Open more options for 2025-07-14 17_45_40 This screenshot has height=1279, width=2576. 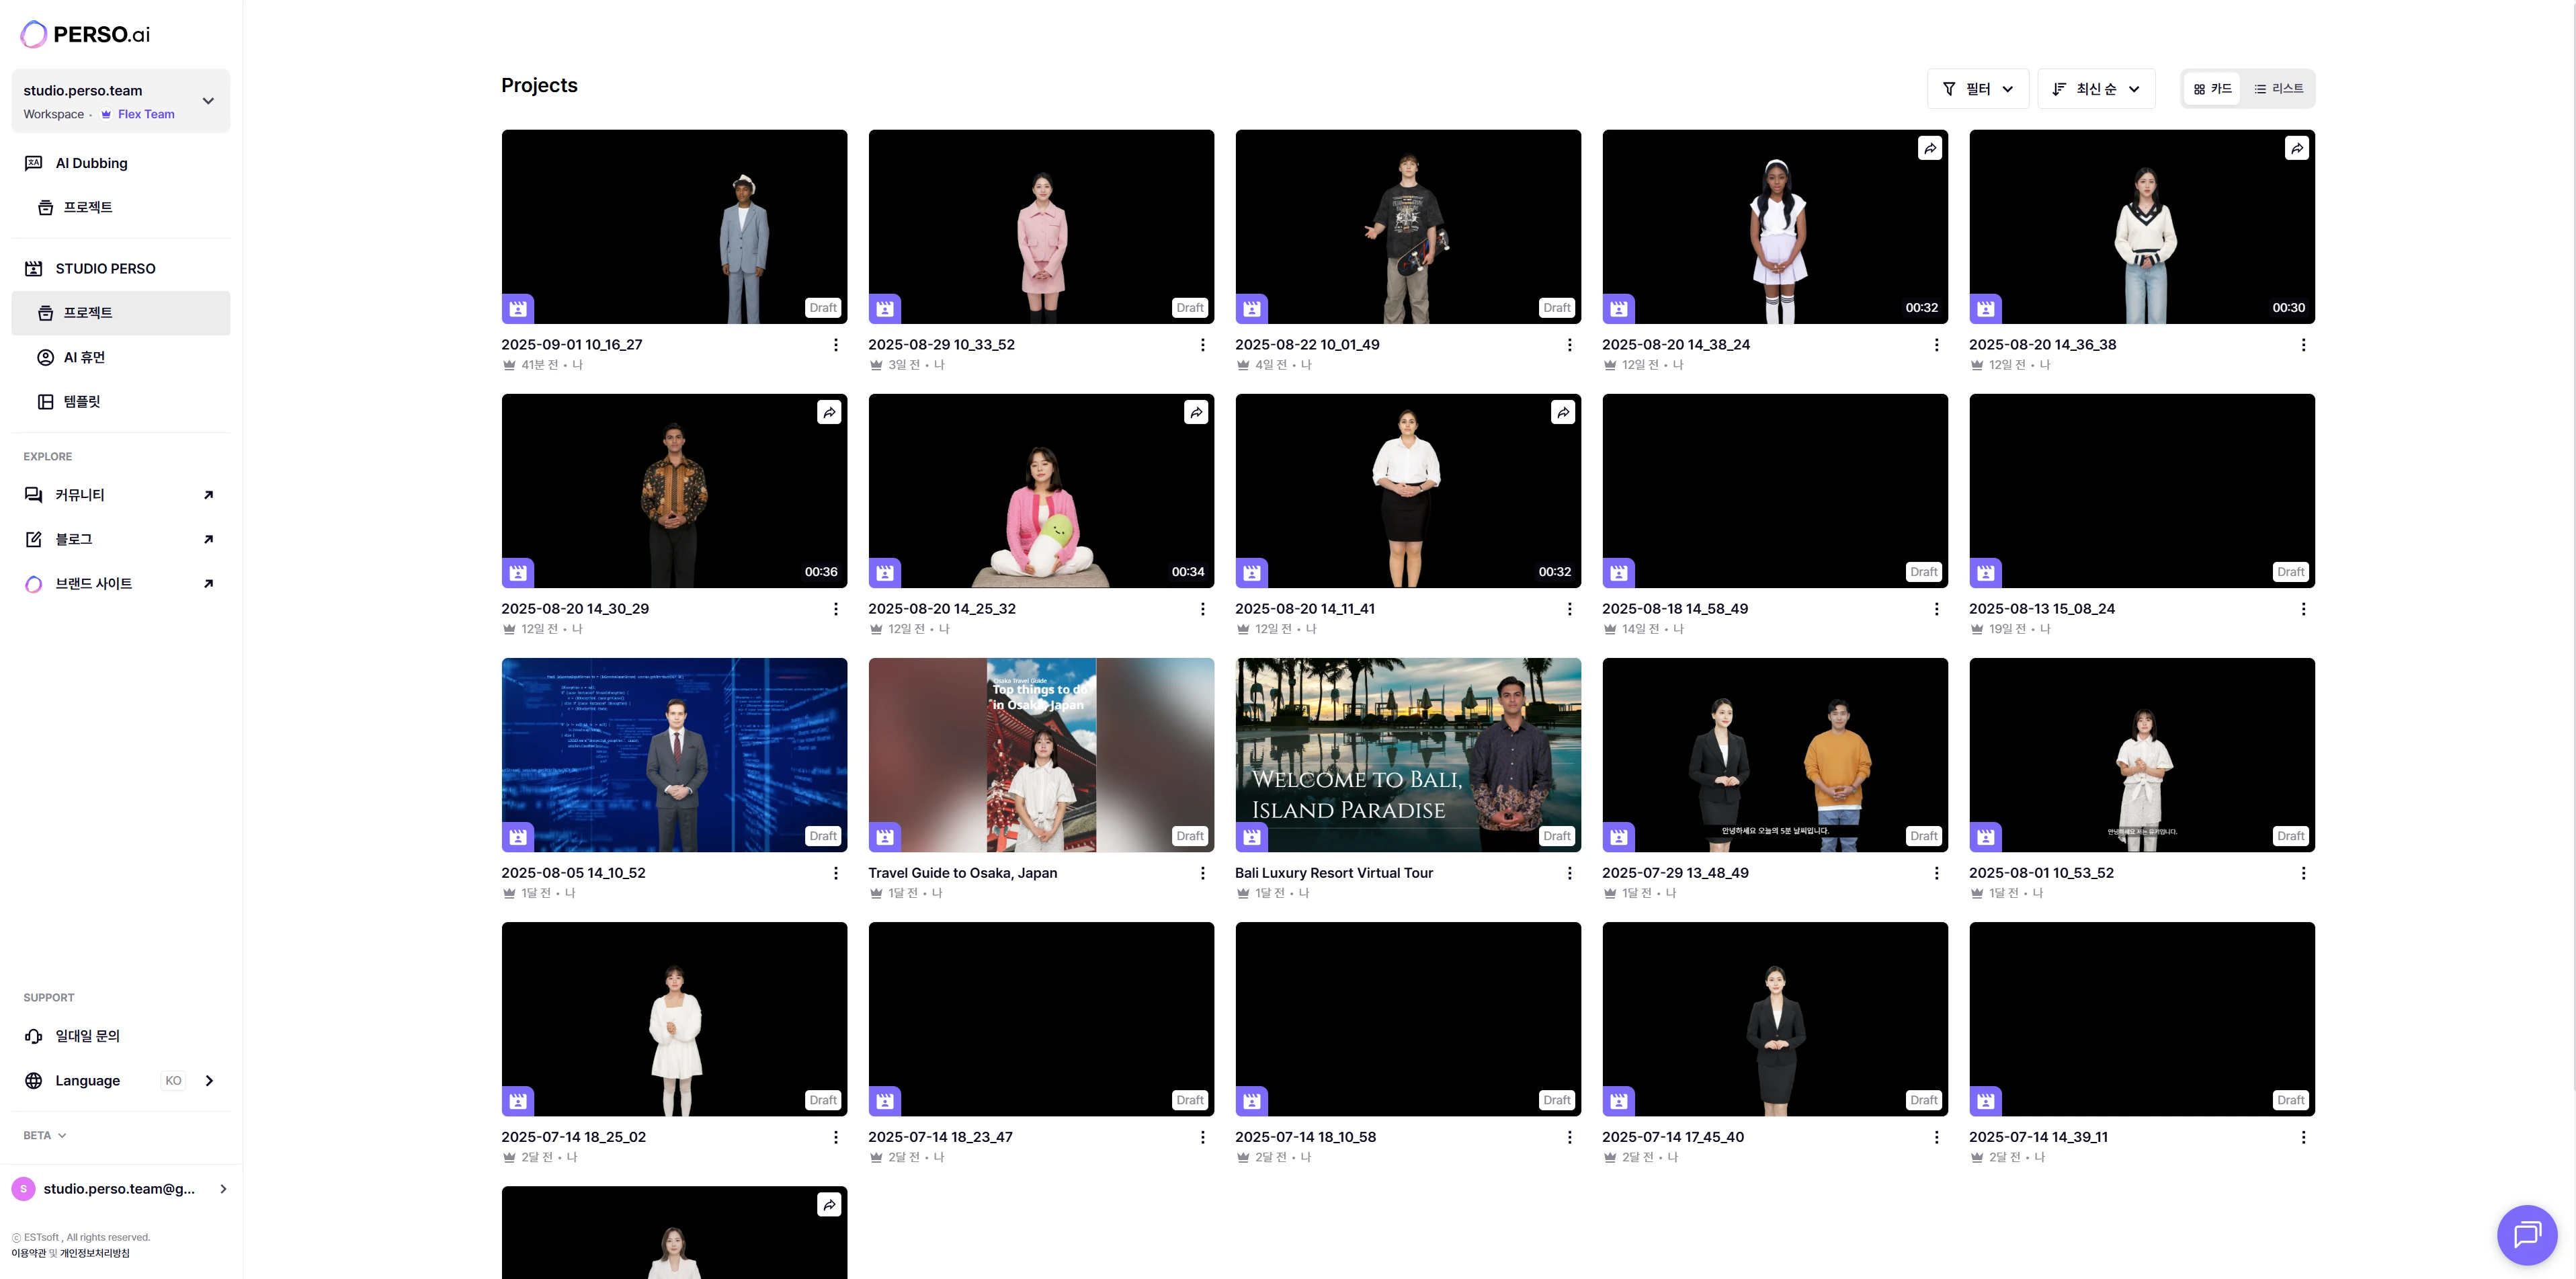coord(1936,1137)
